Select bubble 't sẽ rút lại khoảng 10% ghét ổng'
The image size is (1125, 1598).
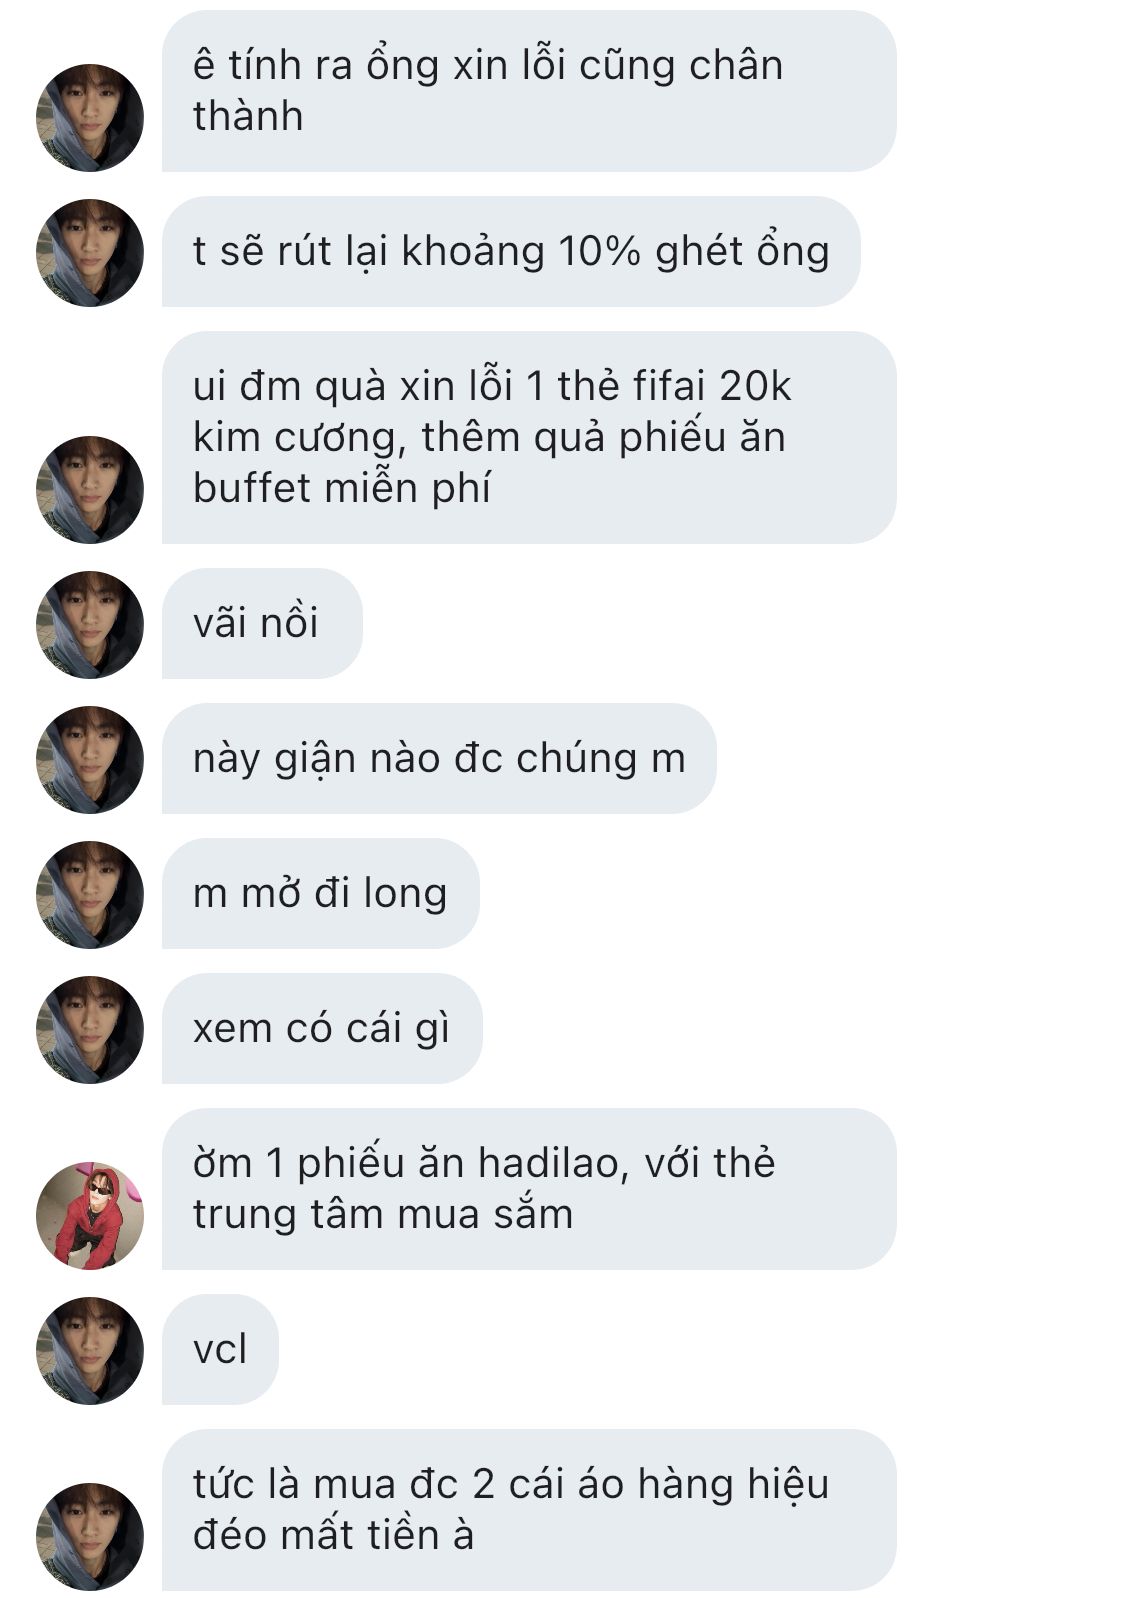[511, 252]
